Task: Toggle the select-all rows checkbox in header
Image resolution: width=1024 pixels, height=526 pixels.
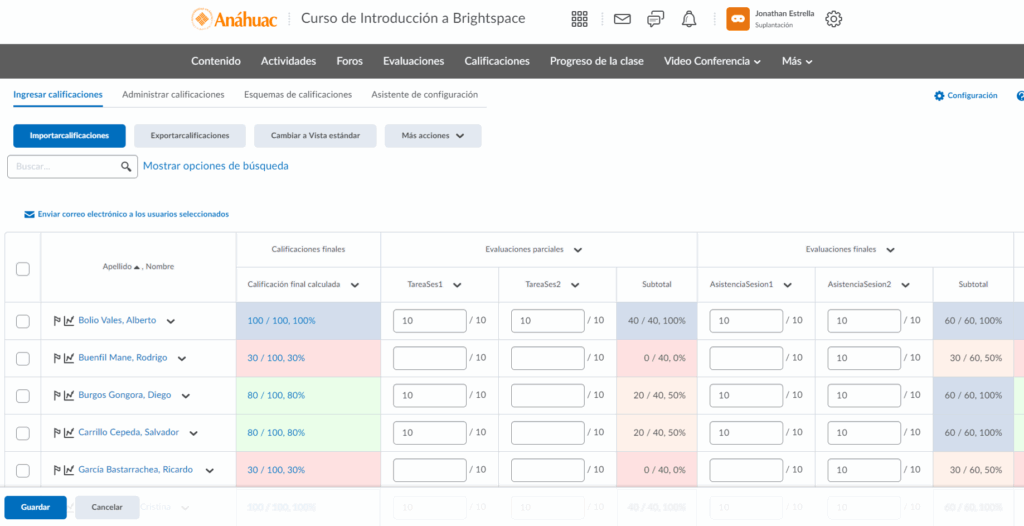Action: [x=23, y=268]
